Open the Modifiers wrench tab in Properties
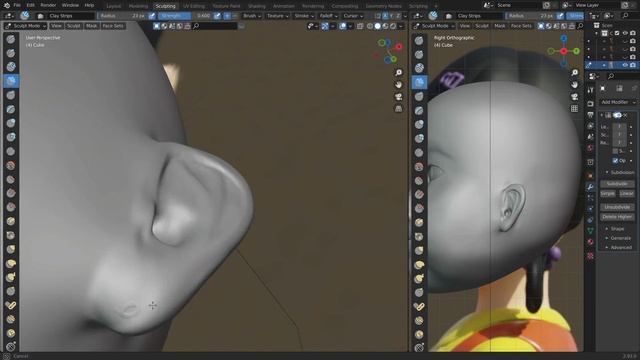This screenshot has width=640, height=360. pyautogui.click(x=590, y=187)
